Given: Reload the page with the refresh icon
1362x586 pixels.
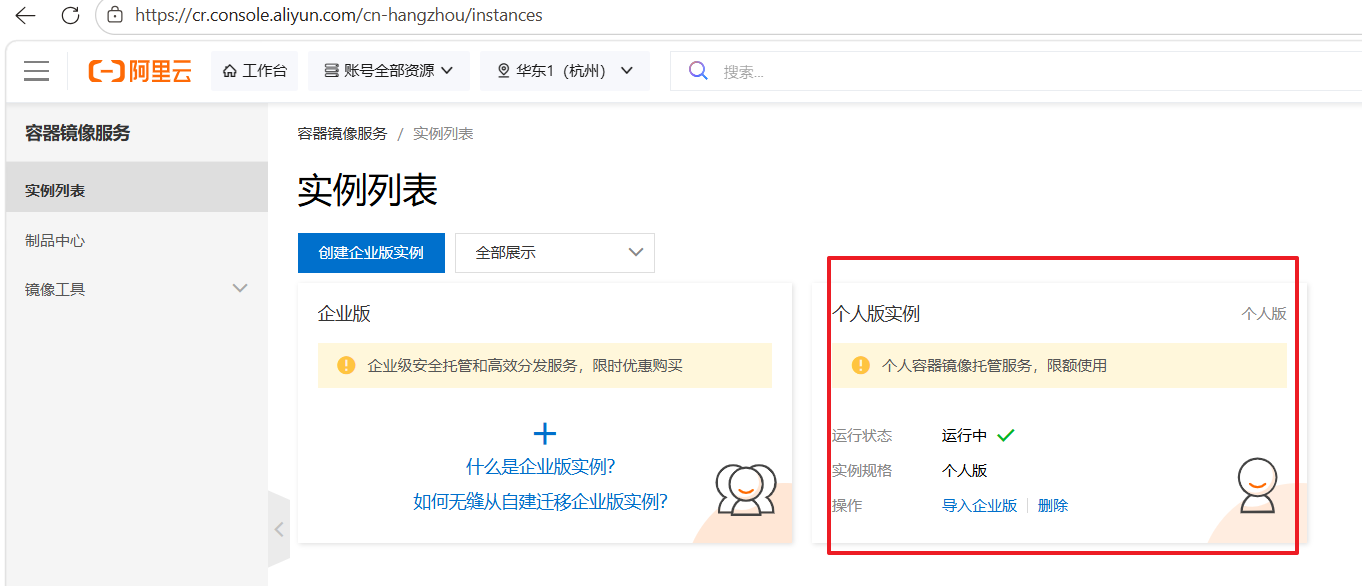Looking at the screenshot, I should click(x=70, y=15).
